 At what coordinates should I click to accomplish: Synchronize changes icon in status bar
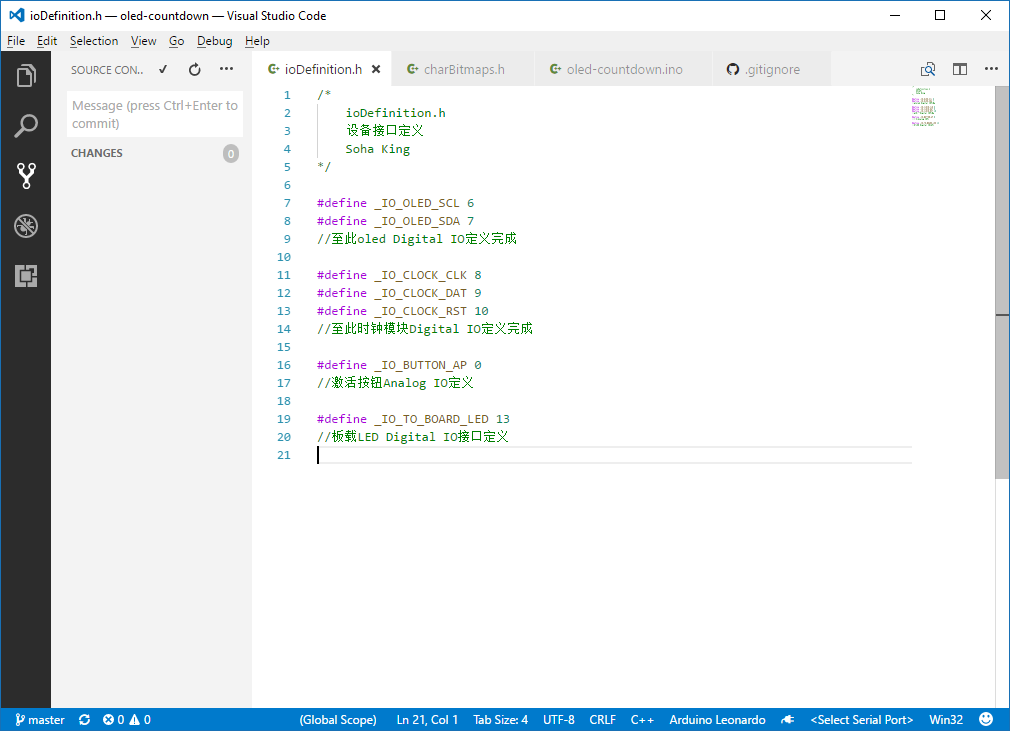(84, 719)
